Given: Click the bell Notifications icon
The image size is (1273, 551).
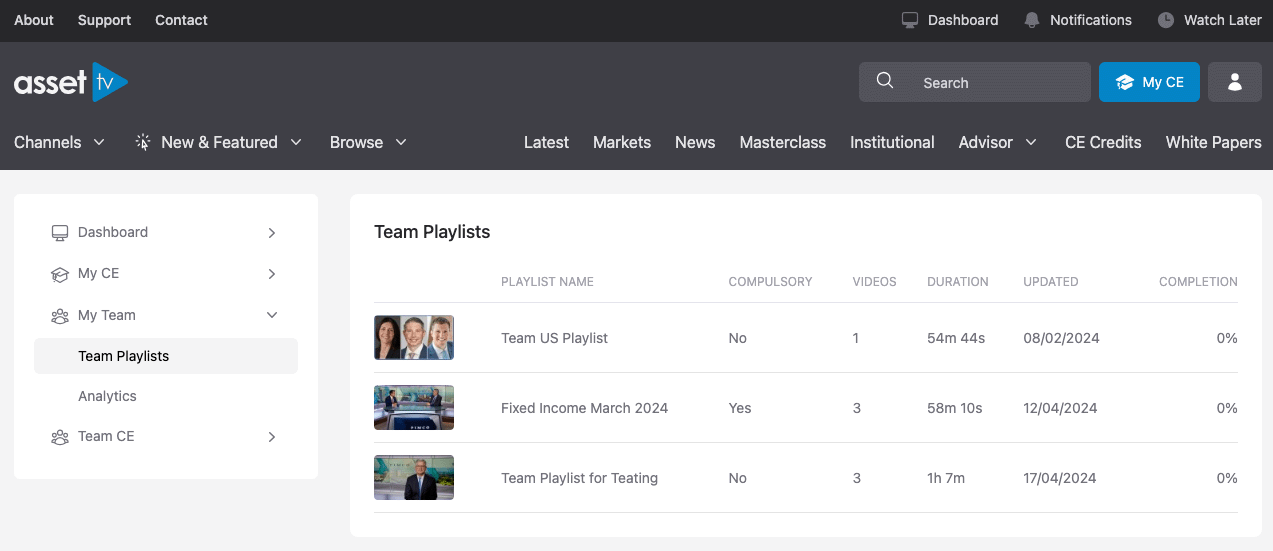Looking at the screenshot, I should (x=1032, y=20).
